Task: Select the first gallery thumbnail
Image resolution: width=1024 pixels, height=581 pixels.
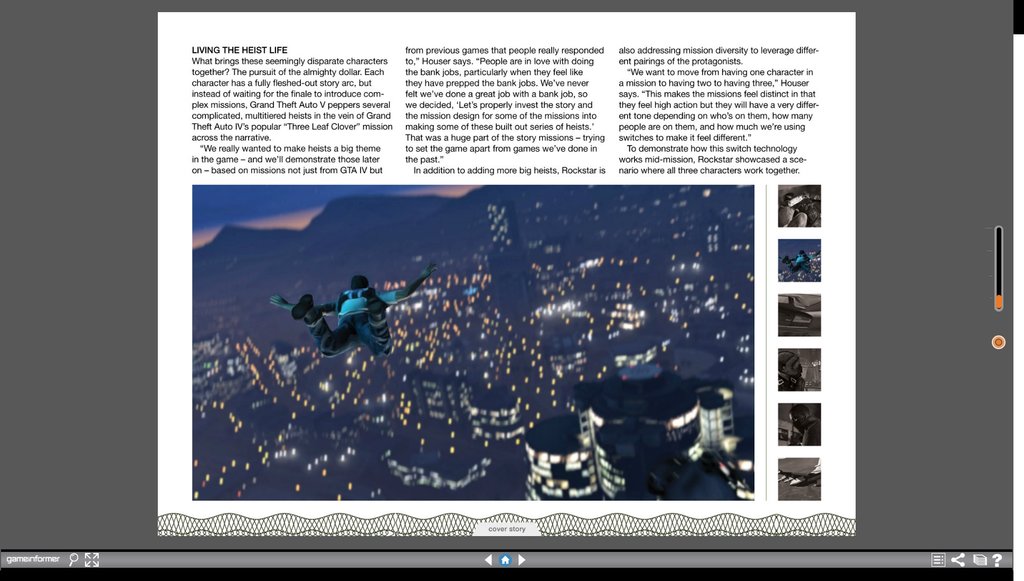Action: 799,206
